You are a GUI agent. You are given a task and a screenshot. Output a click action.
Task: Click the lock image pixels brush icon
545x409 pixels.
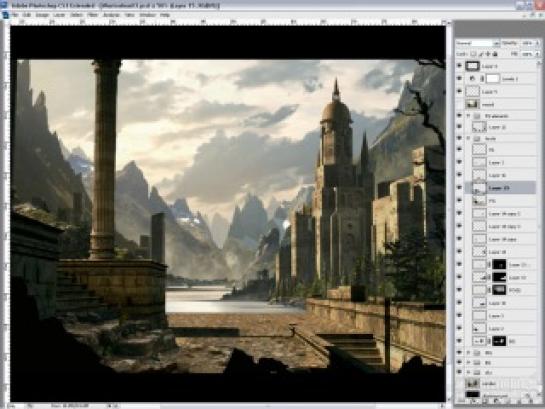[x=481, y=54]
